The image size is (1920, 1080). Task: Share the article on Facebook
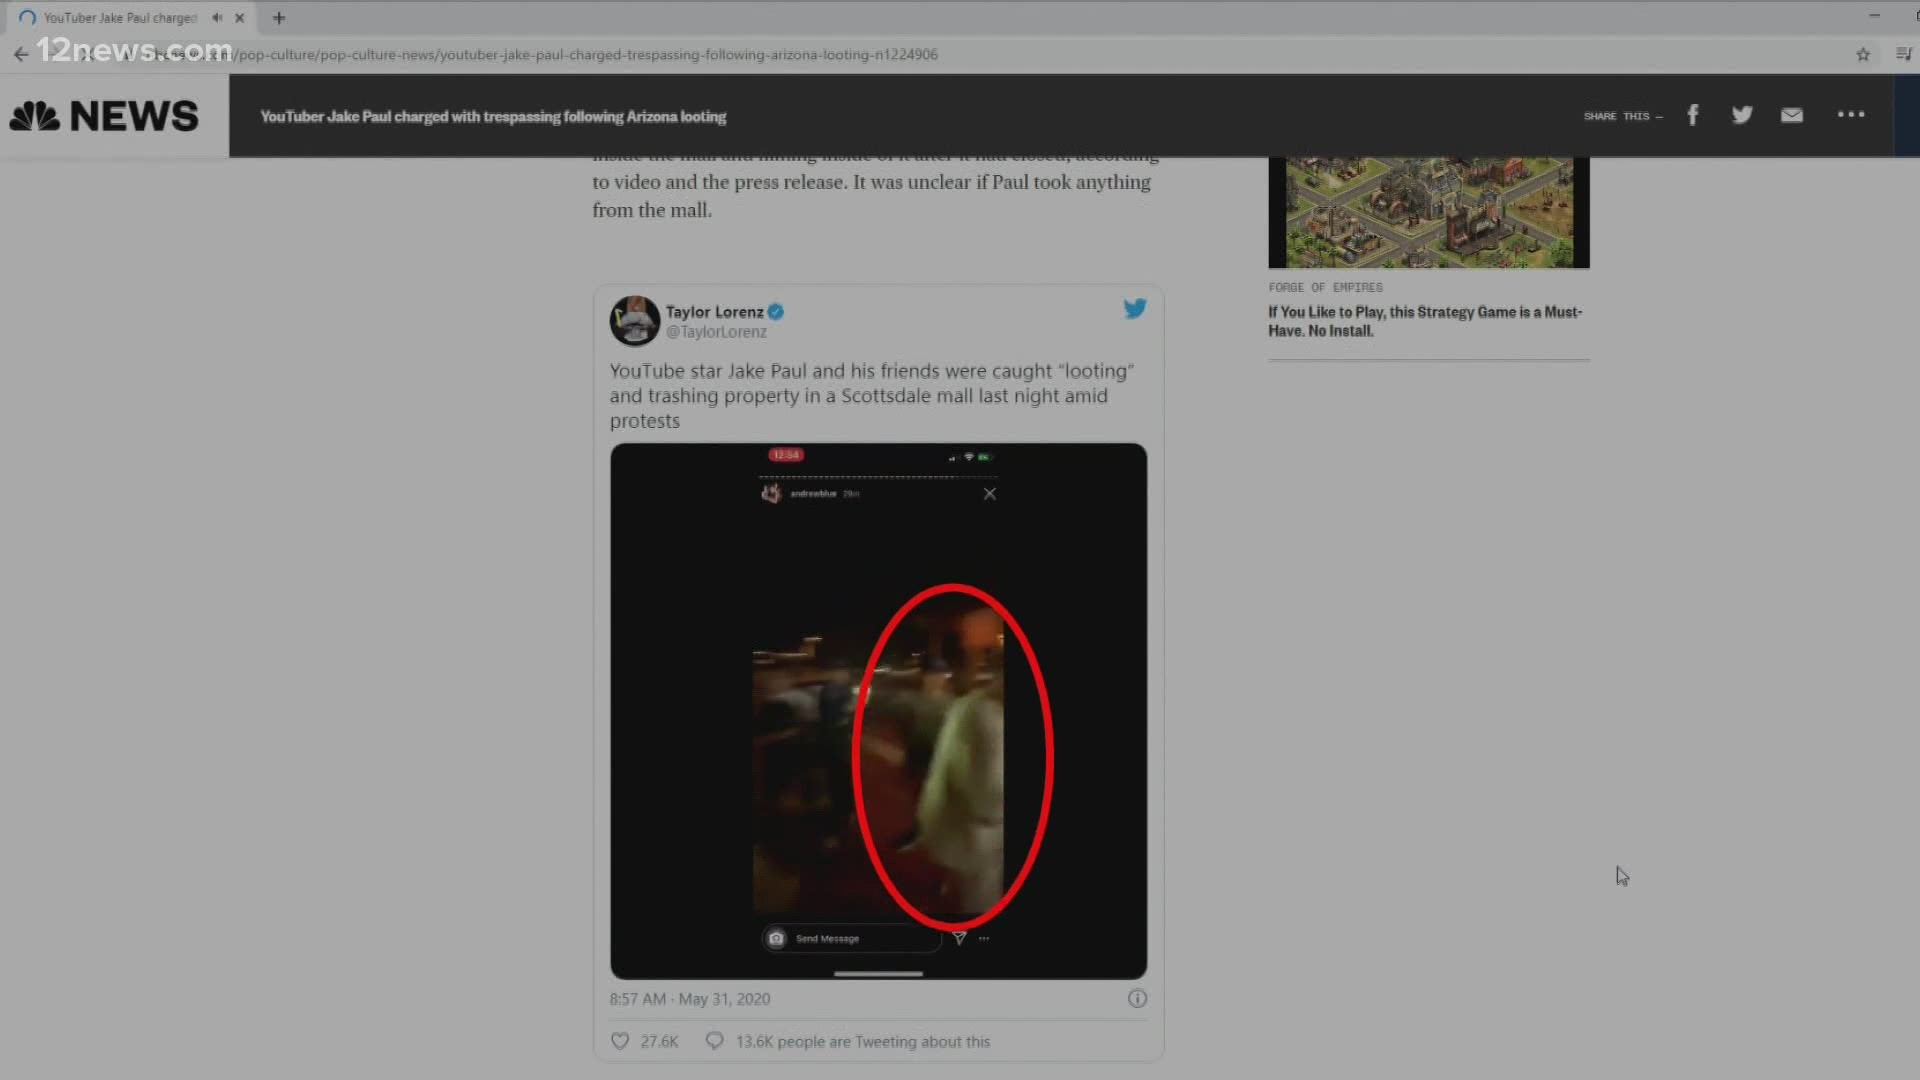[x=1693, y=115]
